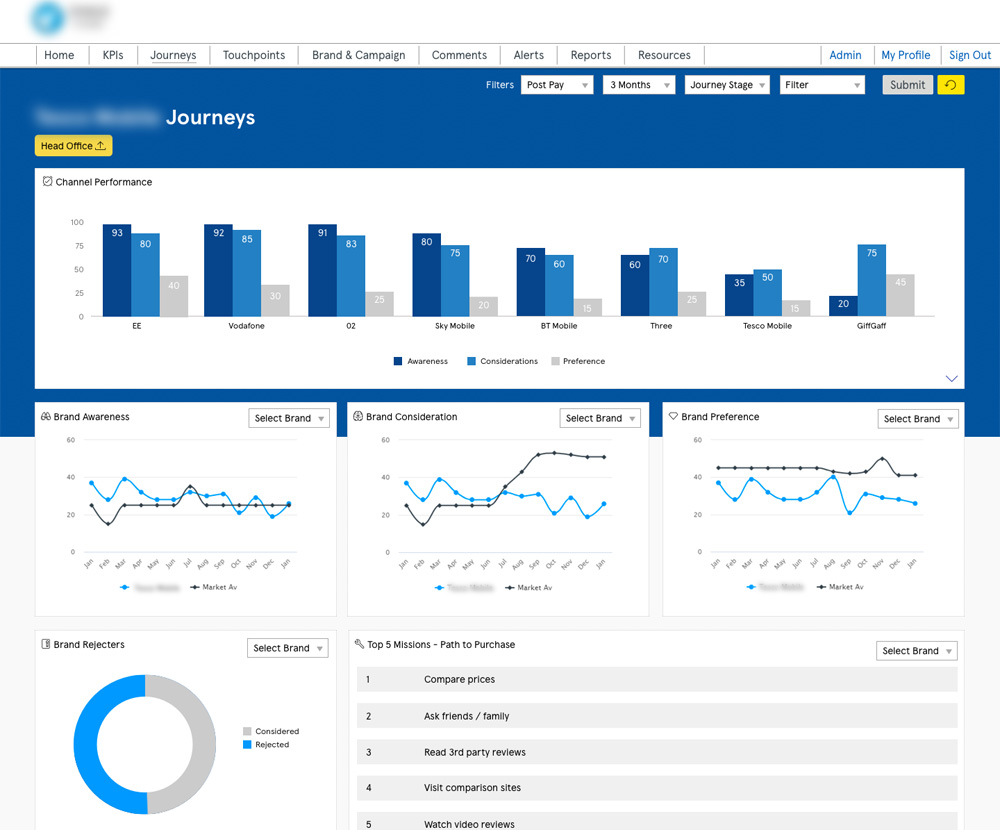Open the Alerts tab
The height and width of the screenshot is (830, 1000).
point(529,55)
